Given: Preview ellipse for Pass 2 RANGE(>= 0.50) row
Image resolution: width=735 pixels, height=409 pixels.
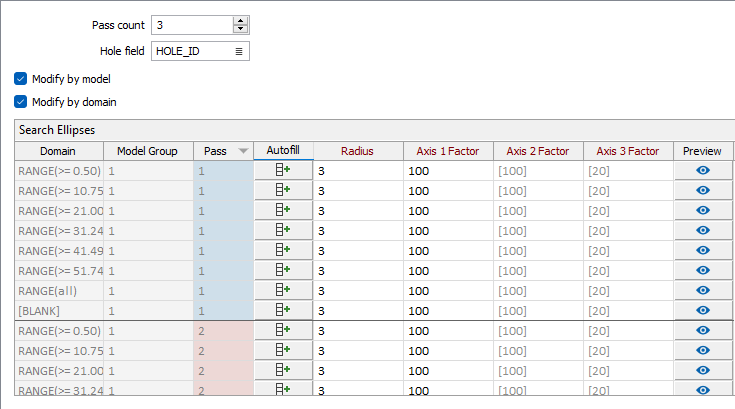Looking at the screenshot, I should click(x=703, y=330).
